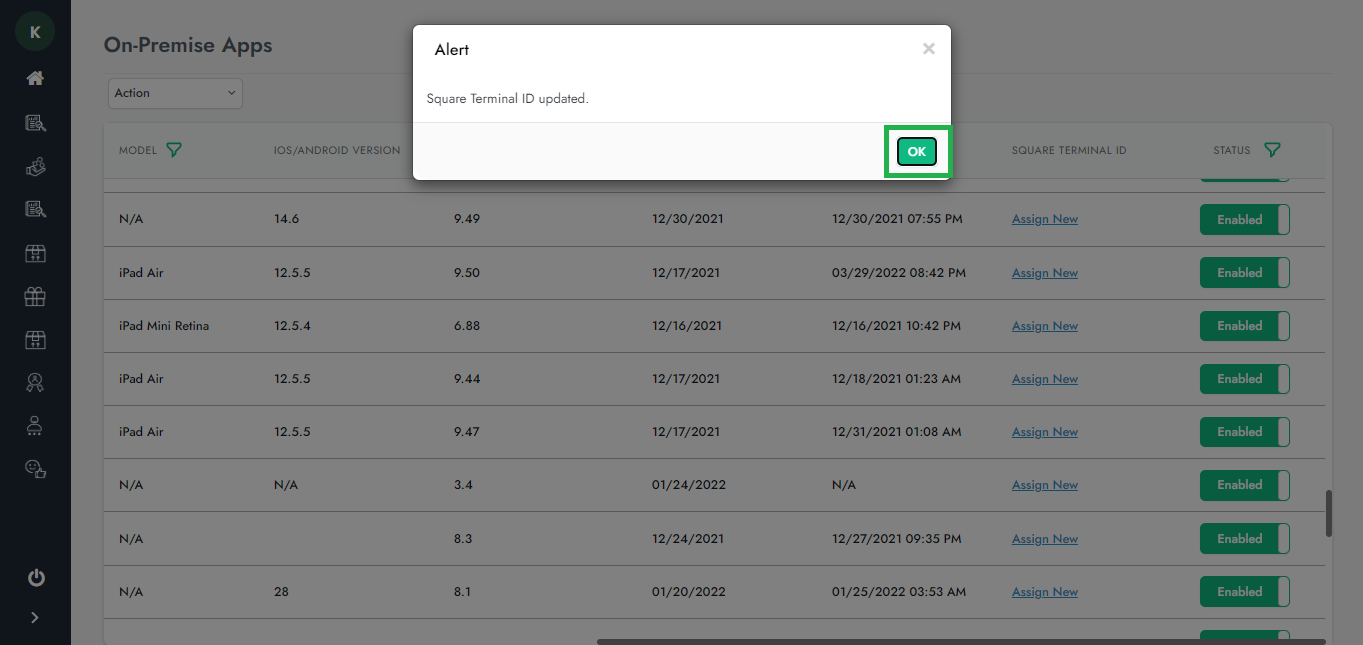Open the gift box icon in sidebar

(x=35, y=296)
